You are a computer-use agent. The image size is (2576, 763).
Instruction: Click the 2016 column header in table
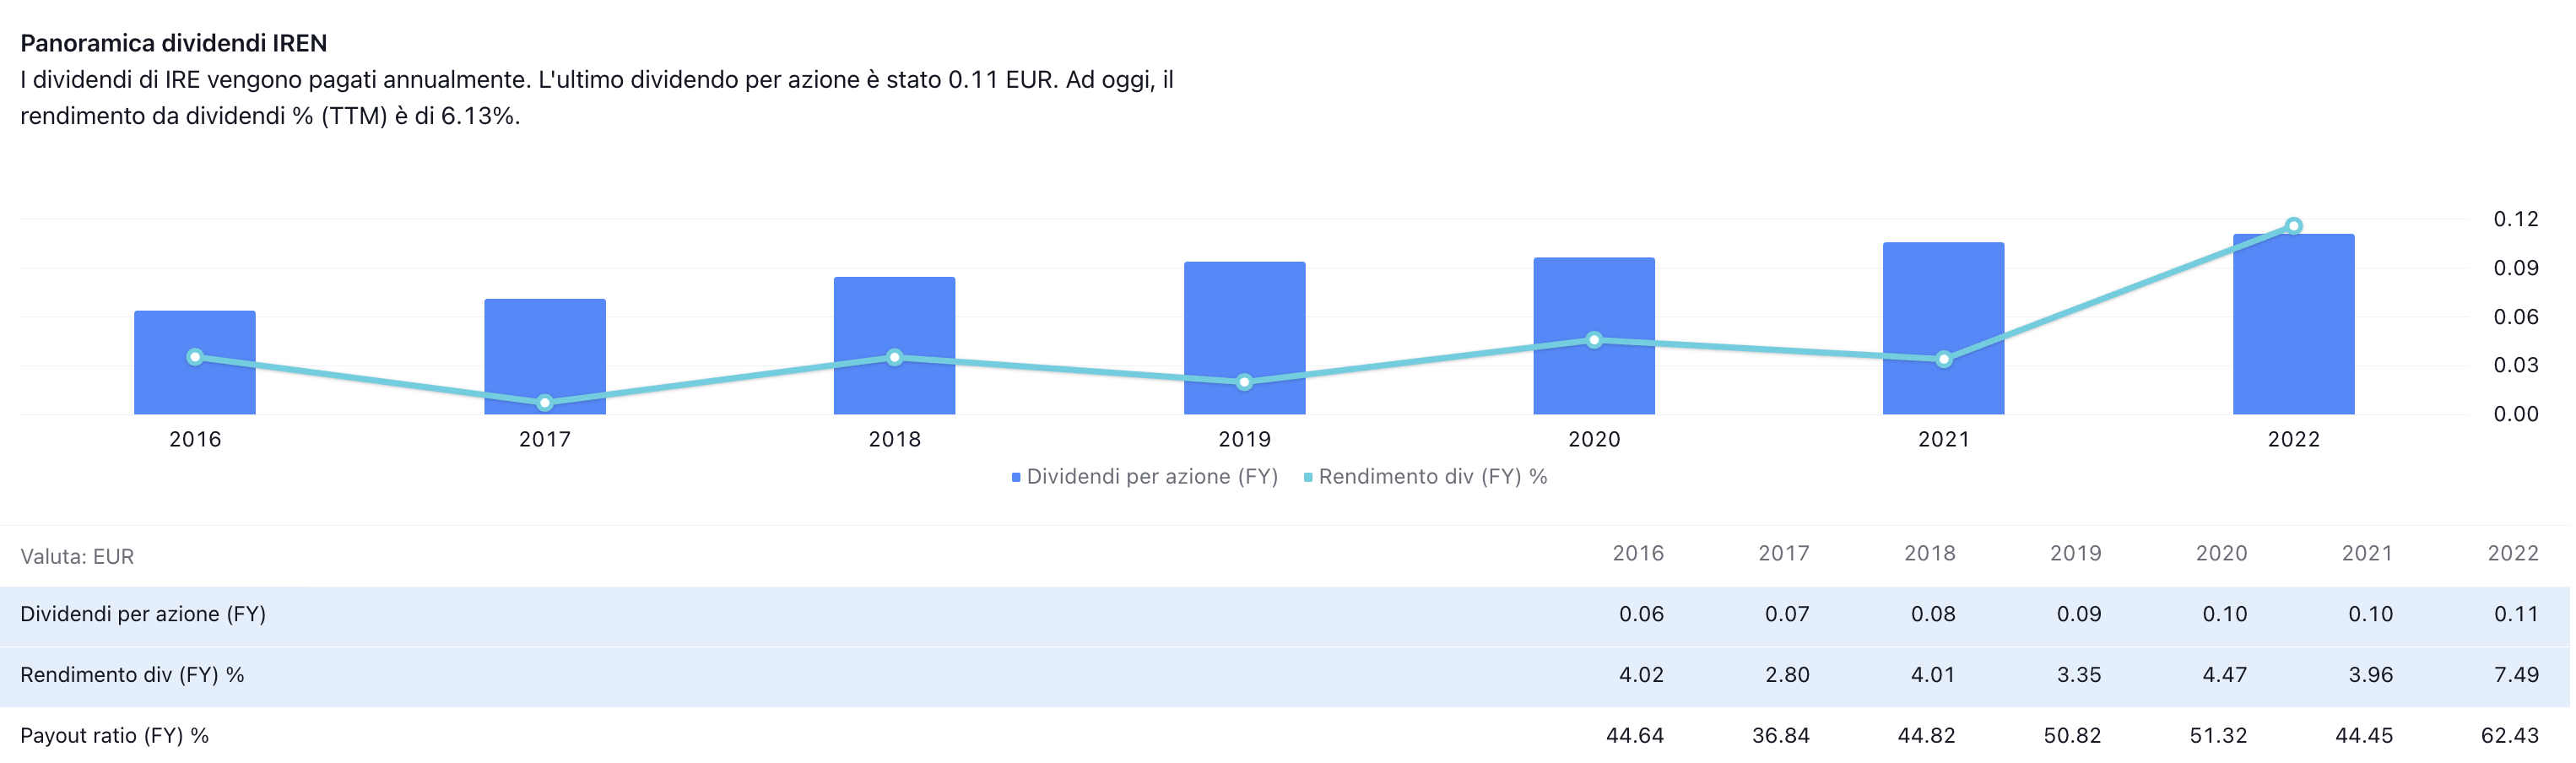[x=1638, y=554]
